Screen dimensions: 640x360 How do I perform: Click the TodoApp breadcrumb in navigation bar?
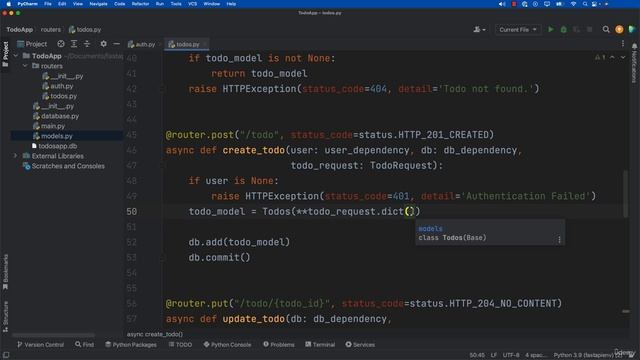click(x=20, y=29)
